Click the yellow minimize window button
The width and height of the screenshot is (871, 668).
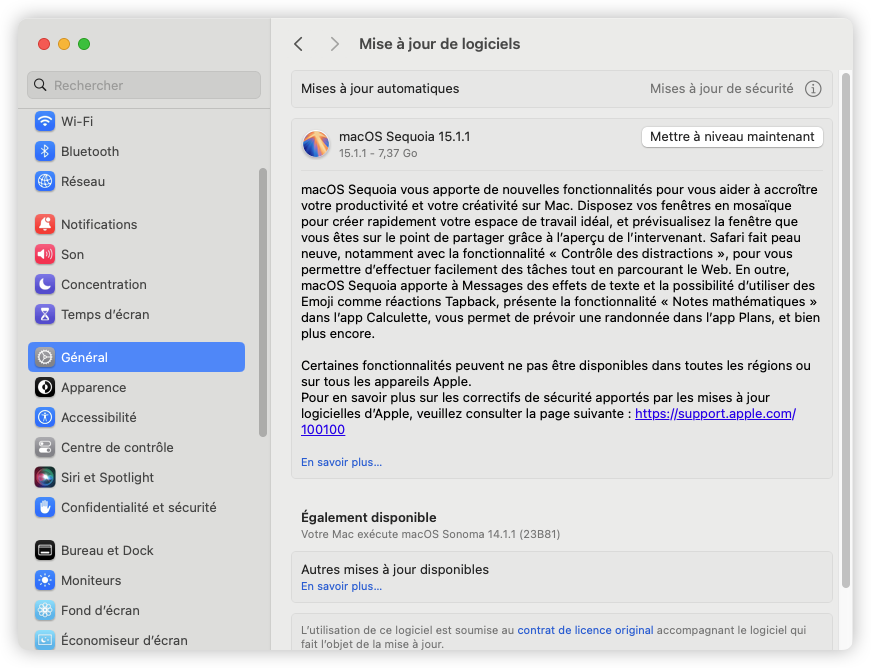[64, 44]
